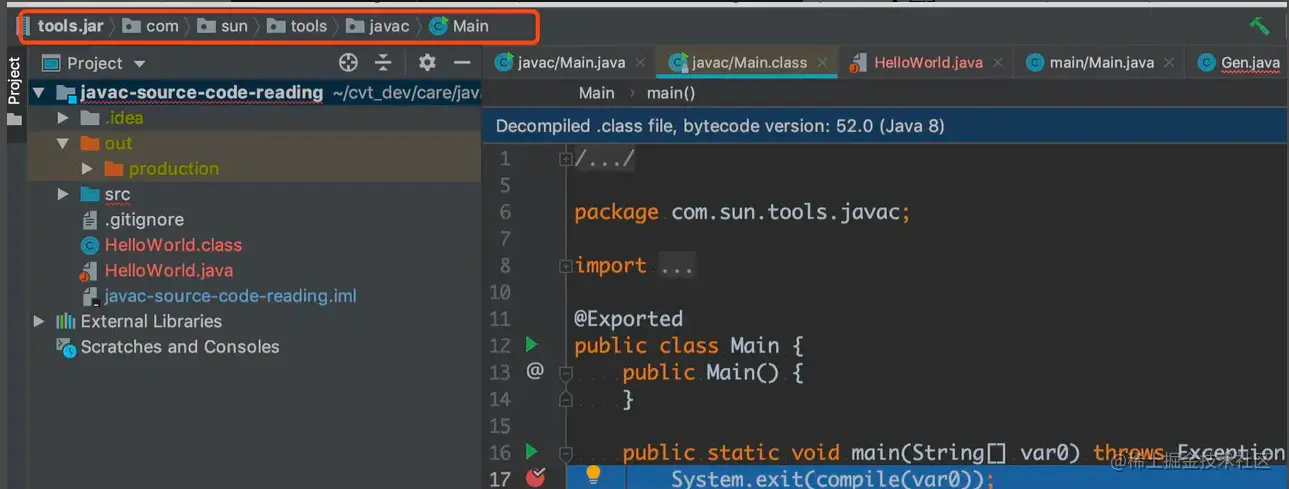Select Scratches and Consoles node
The width and height of the screenshot is (1289, 489).
(180, 347)
